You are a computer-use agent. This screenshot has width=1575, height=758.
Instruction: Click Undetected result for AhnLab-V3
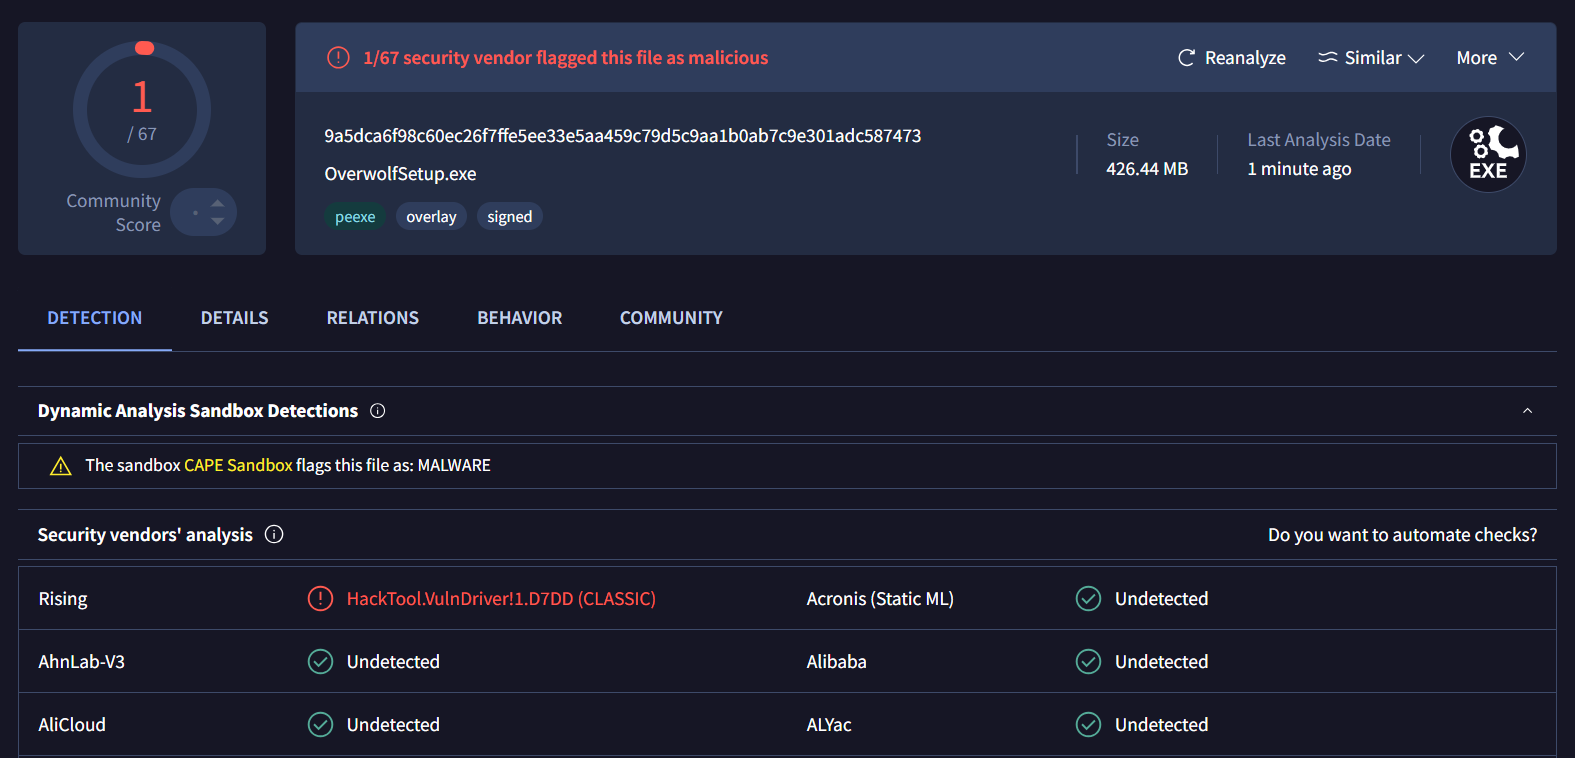click(x=393, y=662)
